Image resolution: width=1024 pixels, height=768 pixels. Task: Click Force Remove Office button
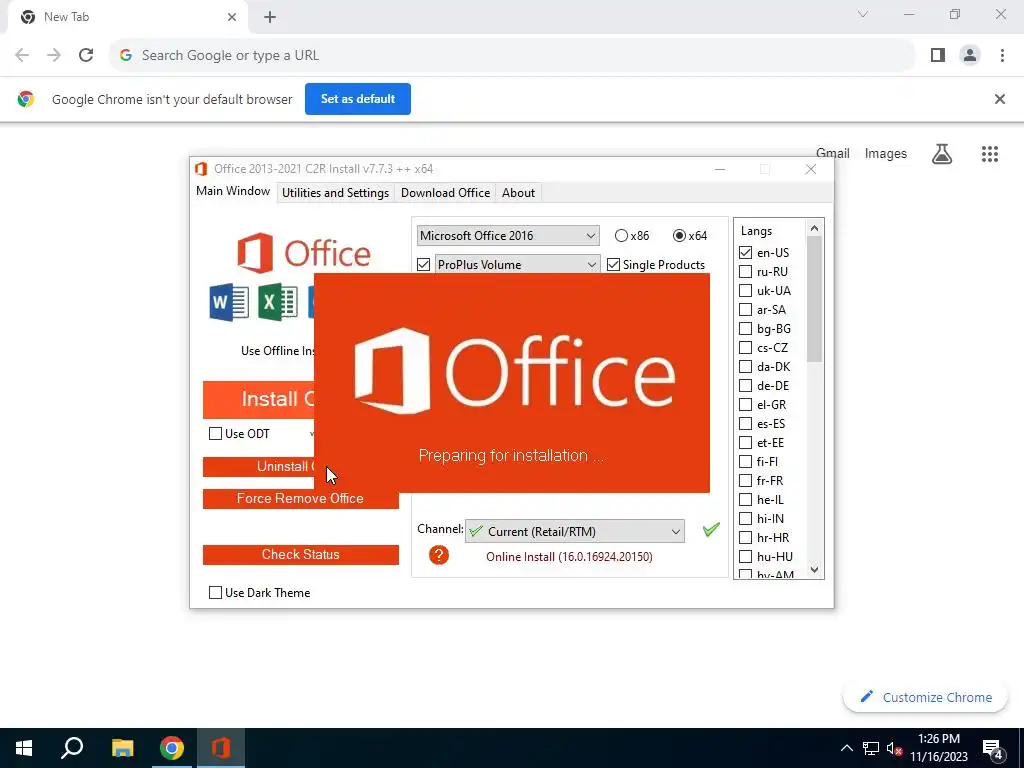click(300, 498)
